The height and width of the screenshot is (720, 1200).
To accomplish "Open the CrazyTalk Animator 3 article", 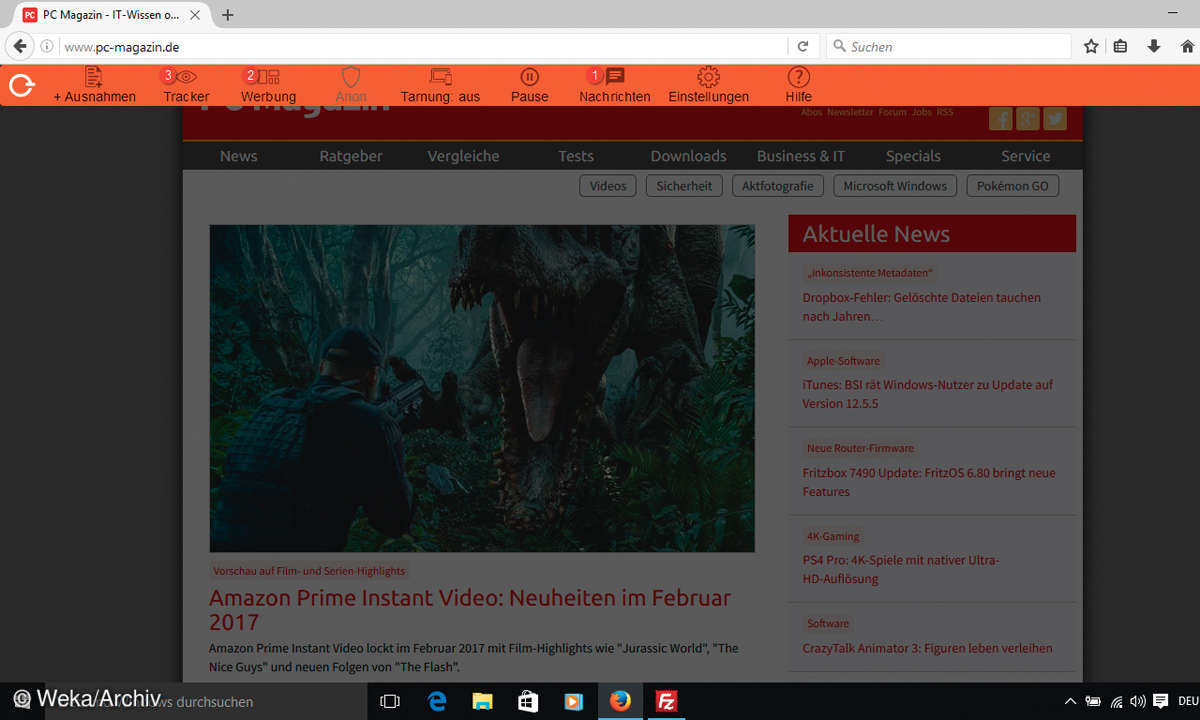I will click(x=927, y=648).
